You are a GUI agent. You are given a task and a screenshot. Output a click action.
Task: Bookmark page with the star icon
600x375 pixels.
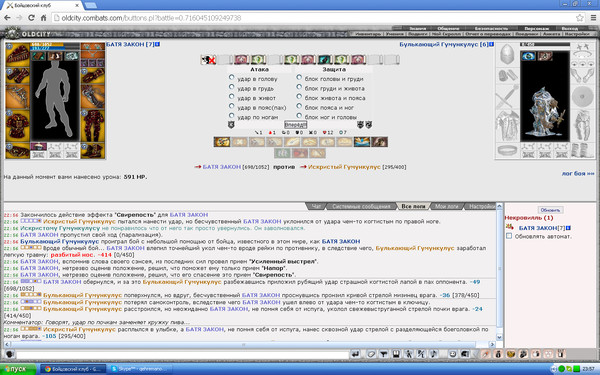(x=579, y=18)
